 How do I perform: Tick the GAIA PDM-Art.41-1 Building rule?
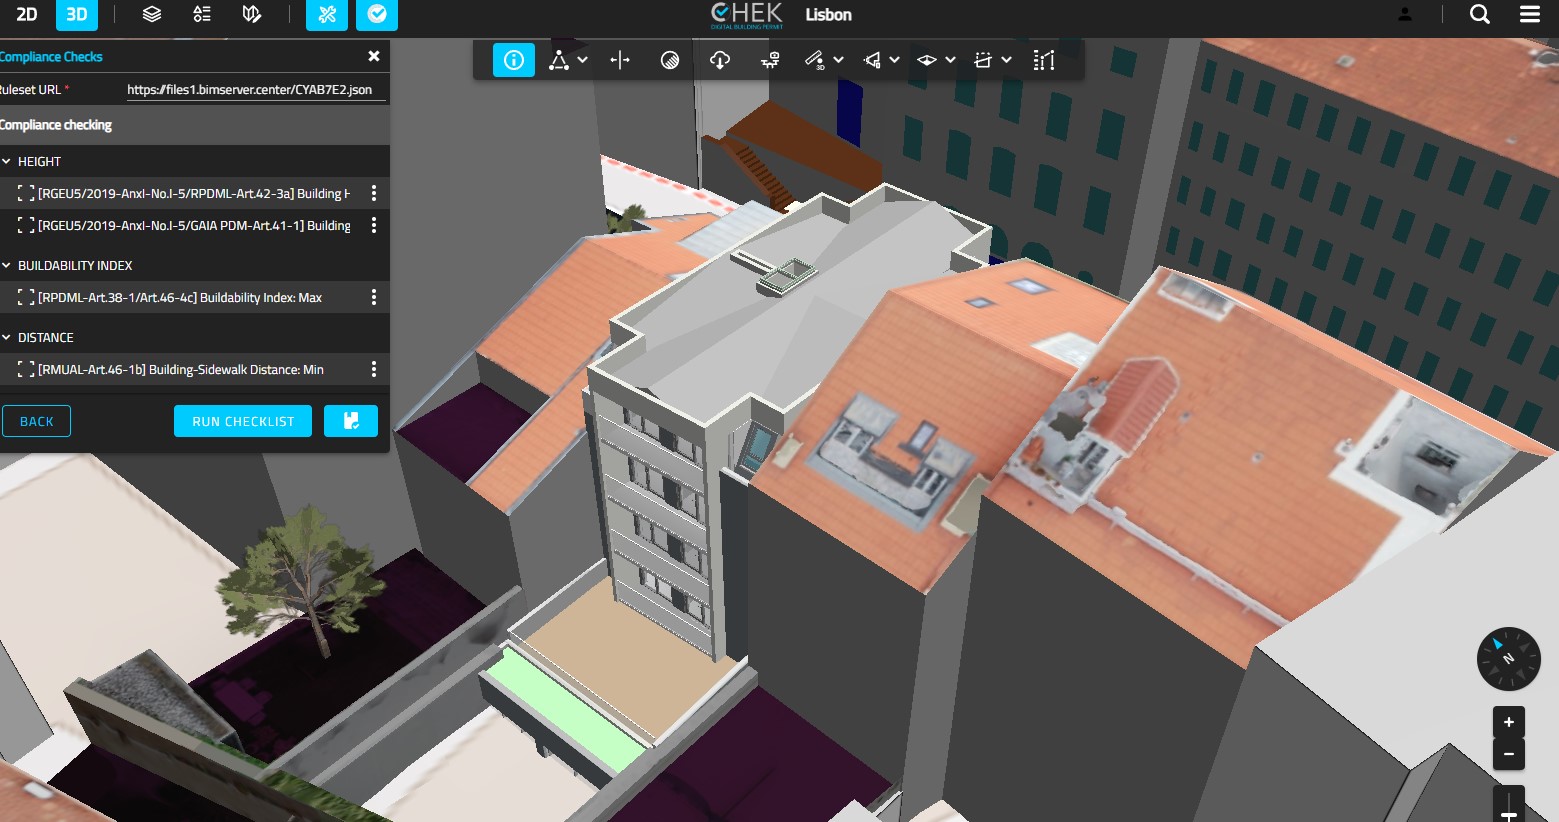click(26, 225)
